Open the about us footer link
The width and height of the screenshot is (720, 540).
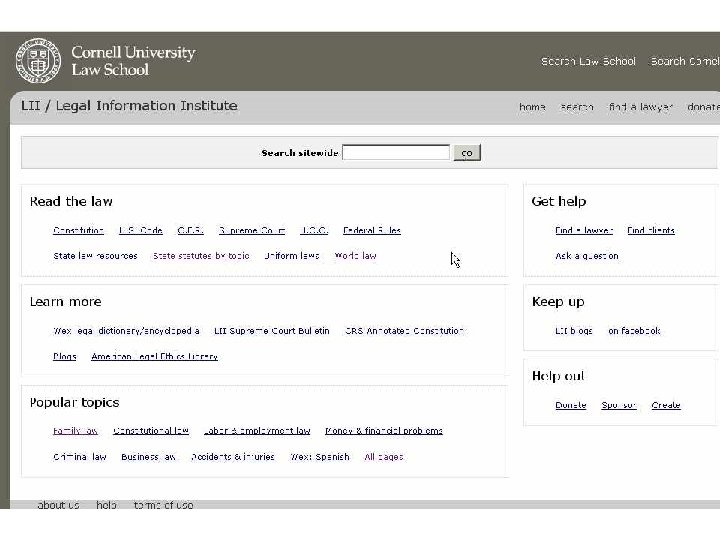coord(58,505)
